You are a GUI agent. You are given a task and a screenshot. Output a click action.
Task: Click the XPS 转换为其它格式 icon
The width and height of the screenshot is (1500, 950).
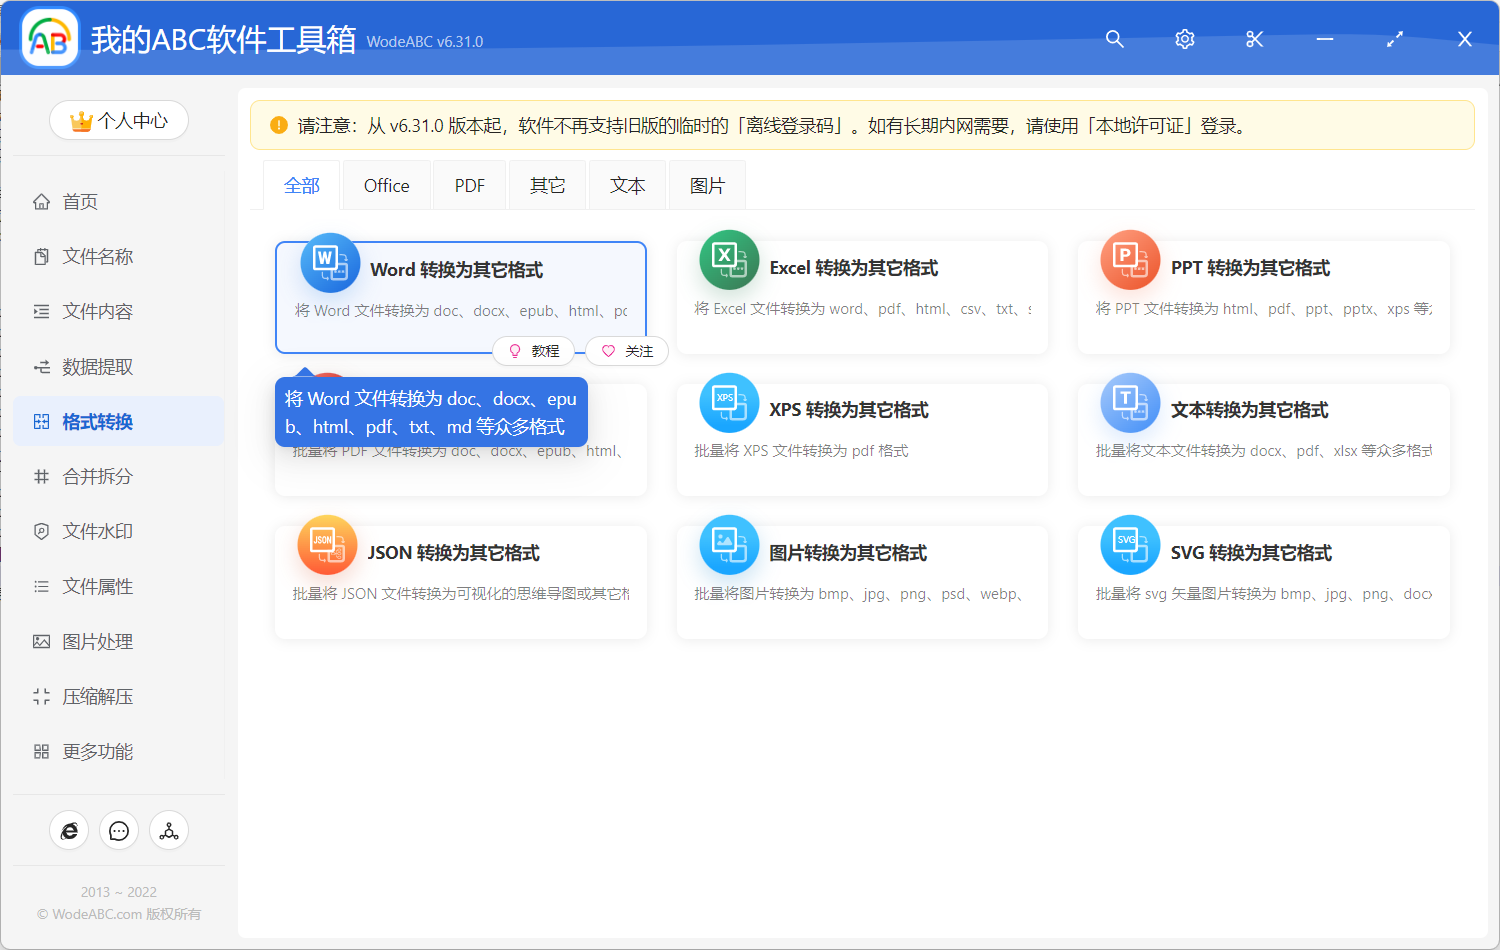729,402
